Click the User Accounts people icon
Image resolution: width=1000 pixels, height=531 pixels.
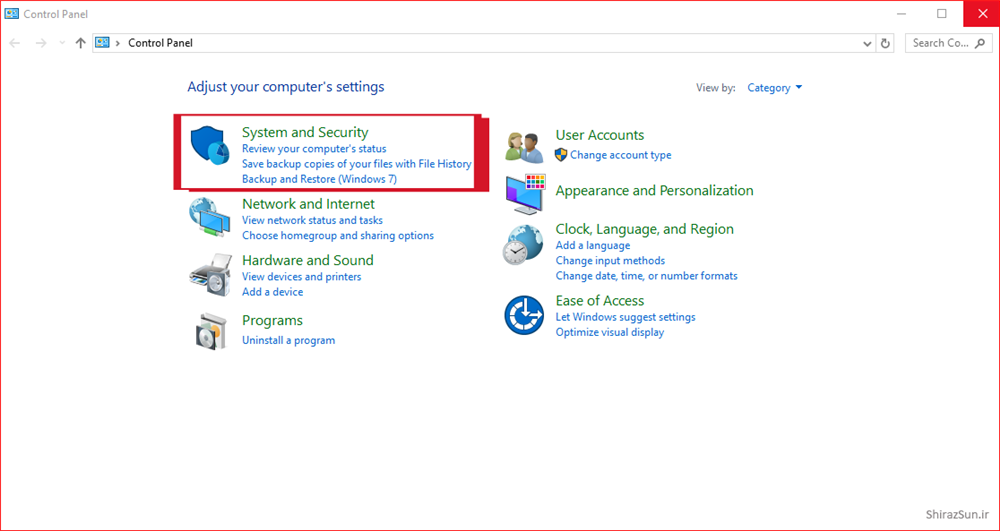tap(524, 146)
